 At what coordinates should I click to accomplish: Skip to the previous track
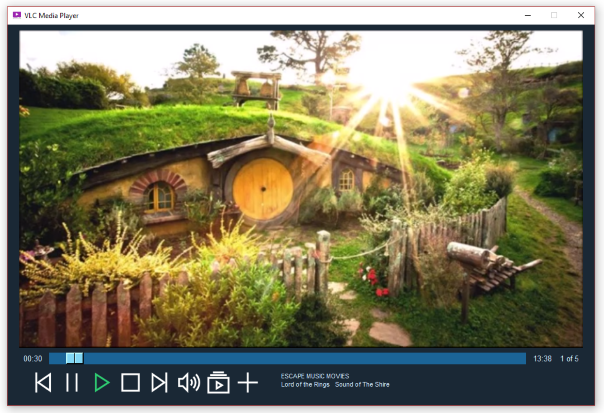(x=43, y=383)
